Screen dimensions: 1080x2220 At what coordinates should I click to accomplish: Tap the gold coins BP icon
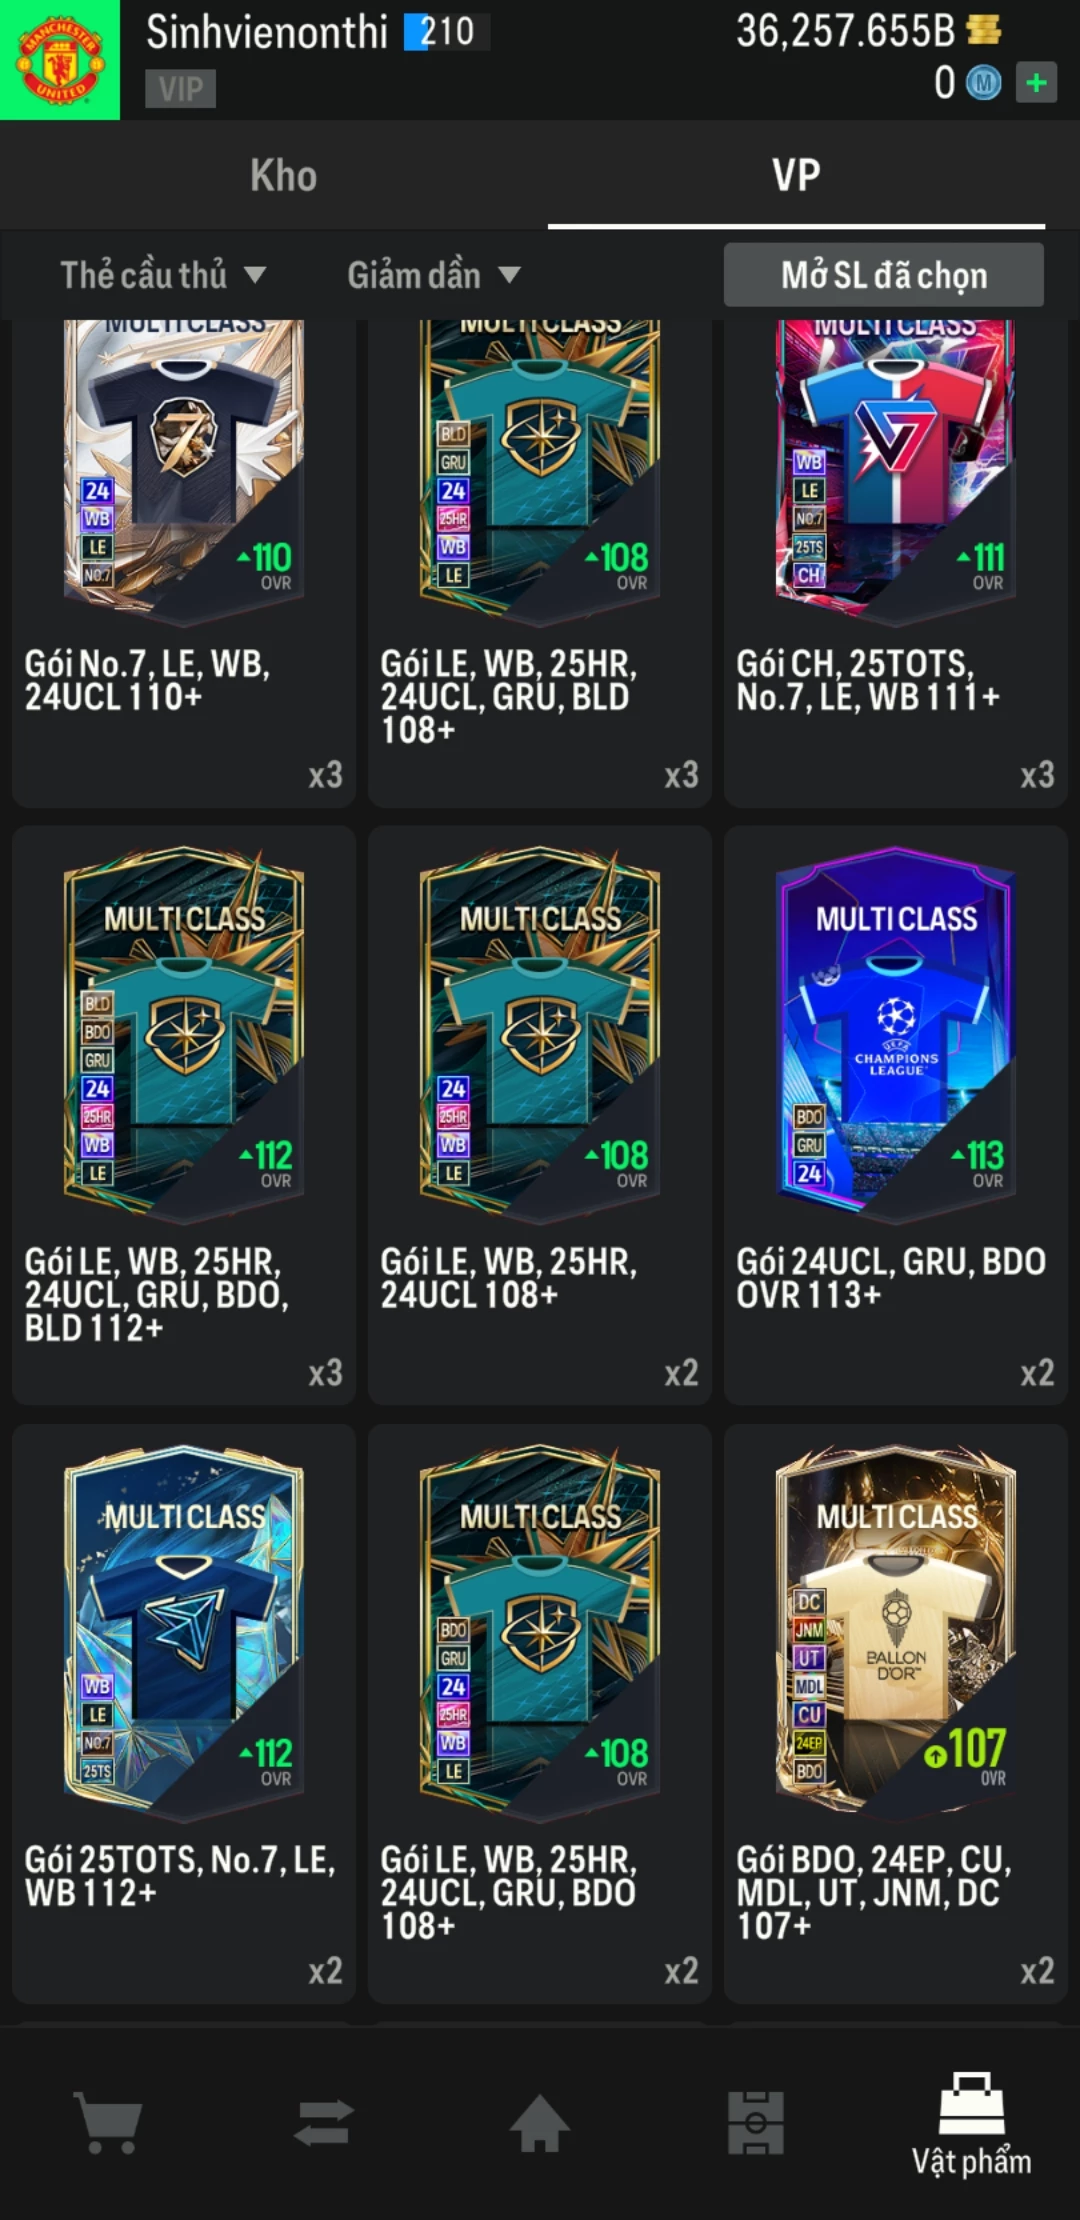(x=984, y=30)
